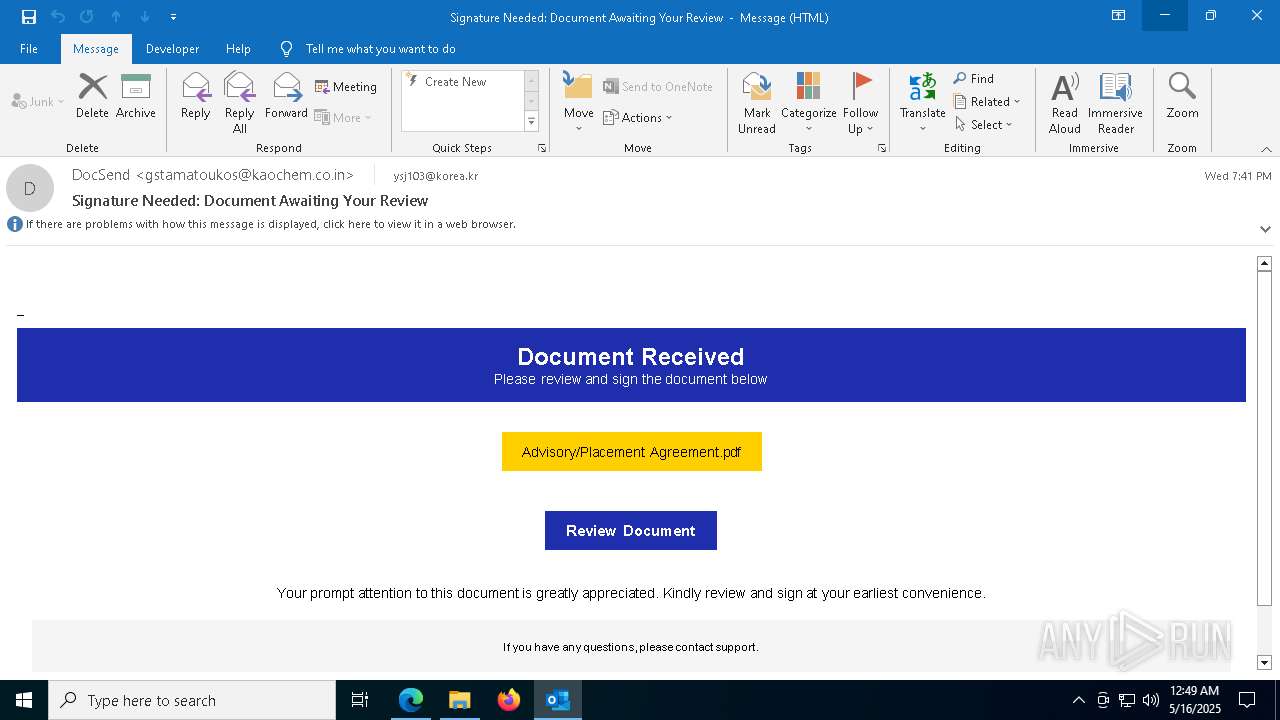Switch to the Message tab
This screenshot has height=720, width=1280.
coord(96,49)
